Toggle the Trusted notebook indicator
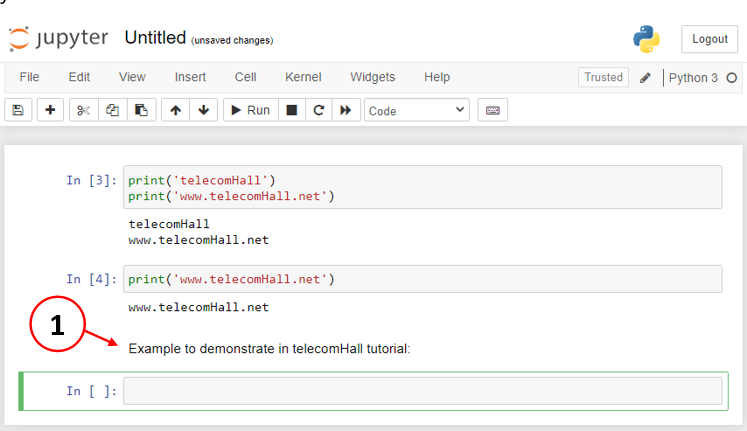 pyautogui.click(x=603, y=77)
